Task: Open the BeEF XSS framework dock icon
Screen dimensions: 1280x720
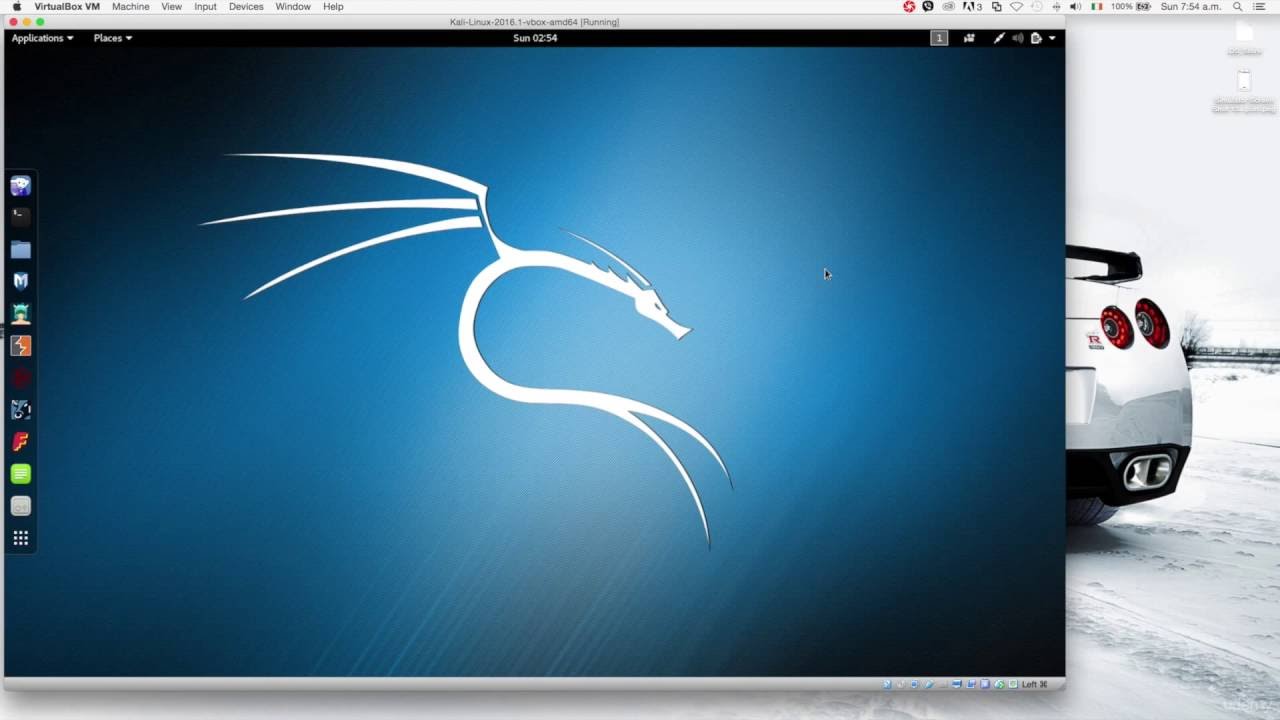Action: coord(20,410)
